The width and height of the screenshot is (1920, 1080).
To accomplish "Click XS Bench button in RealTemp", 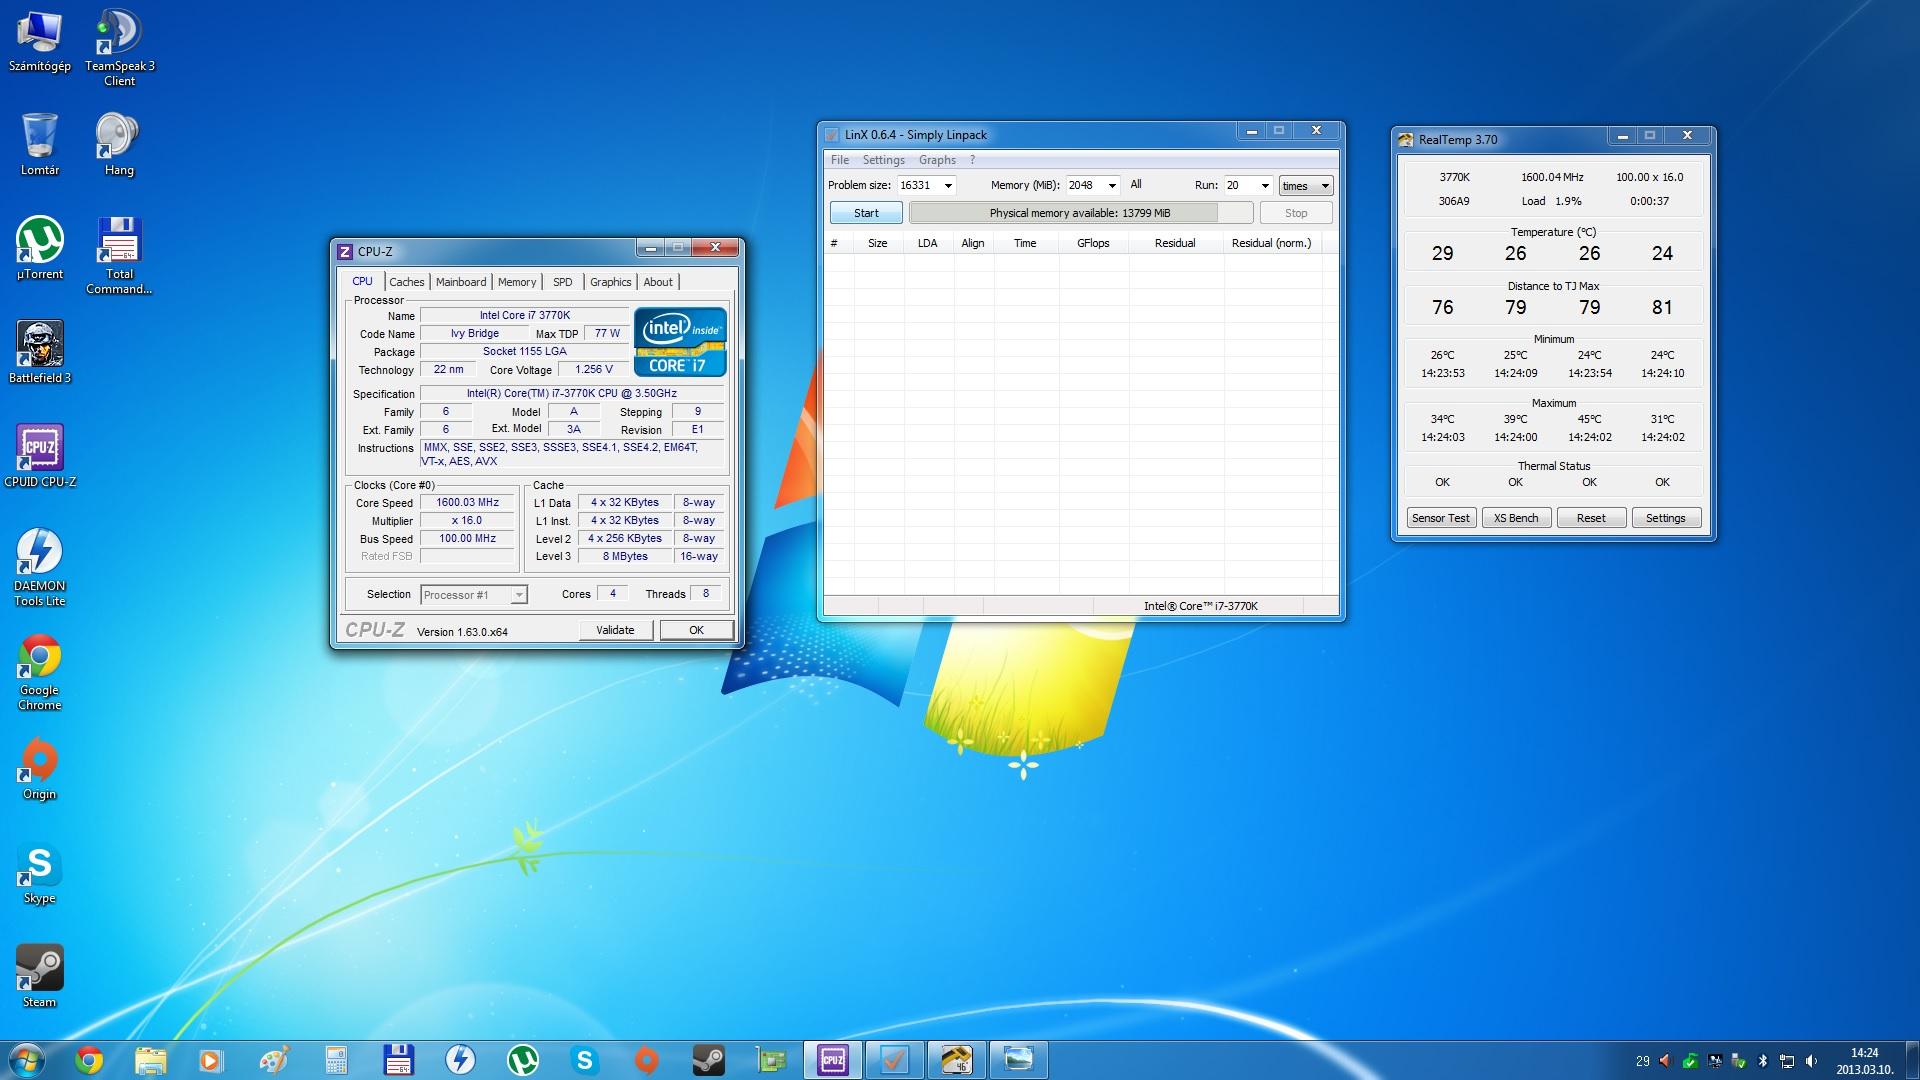I will click(1516, 518).
